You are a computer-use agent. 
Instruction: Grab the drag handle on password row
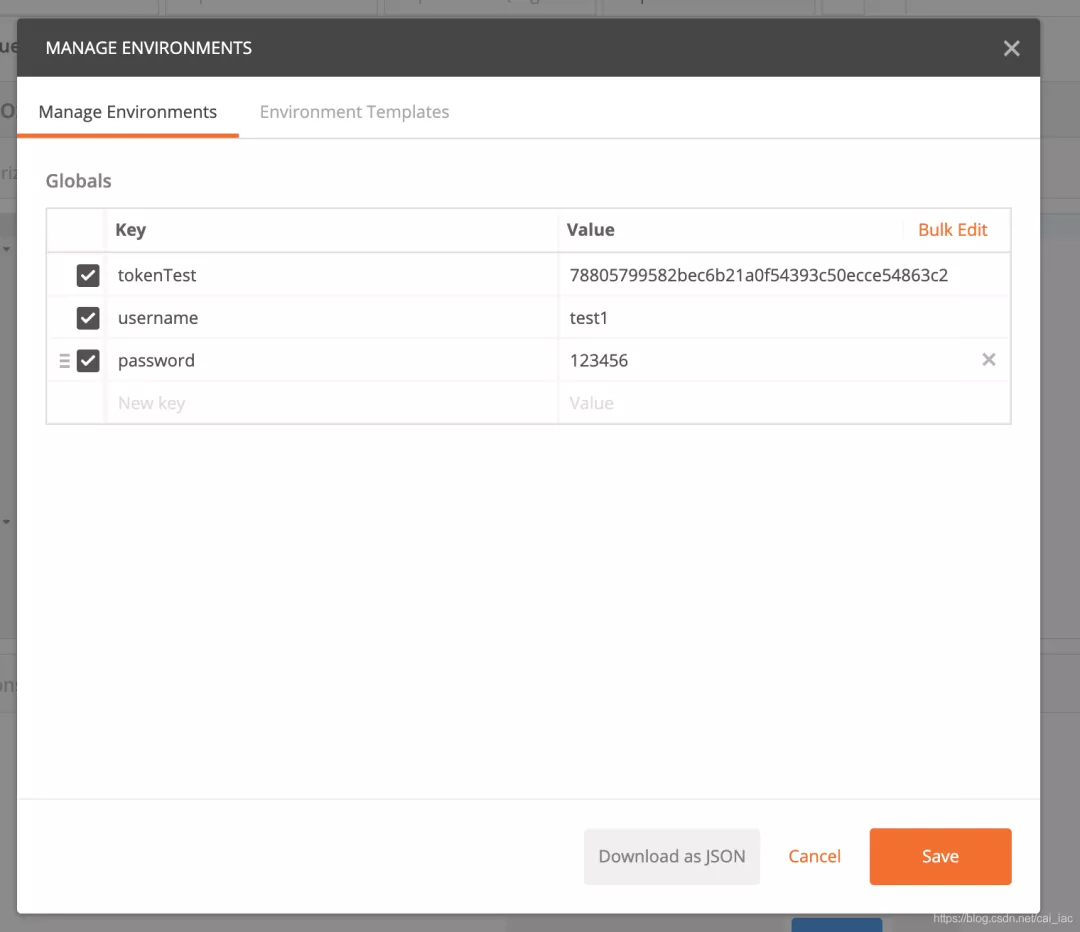(65, 361)
